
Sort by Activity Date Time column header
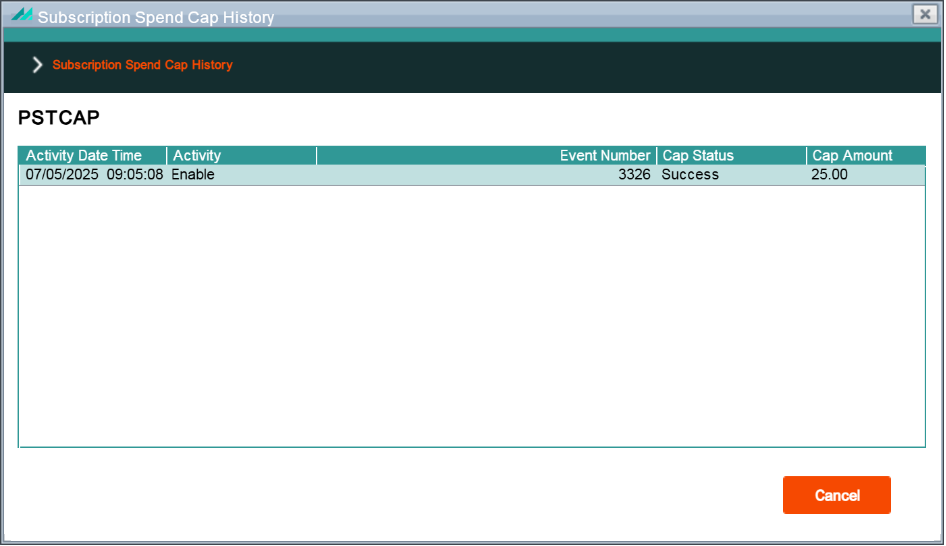tap(92, 156)
